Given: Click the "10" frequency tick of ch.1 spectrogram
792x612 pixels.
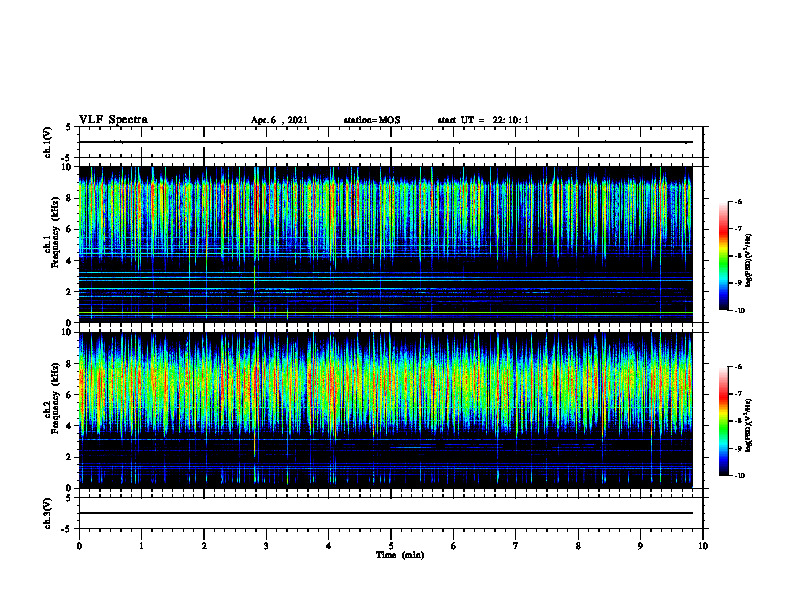Looking at the screenshot, I should (x=68, y=167).
